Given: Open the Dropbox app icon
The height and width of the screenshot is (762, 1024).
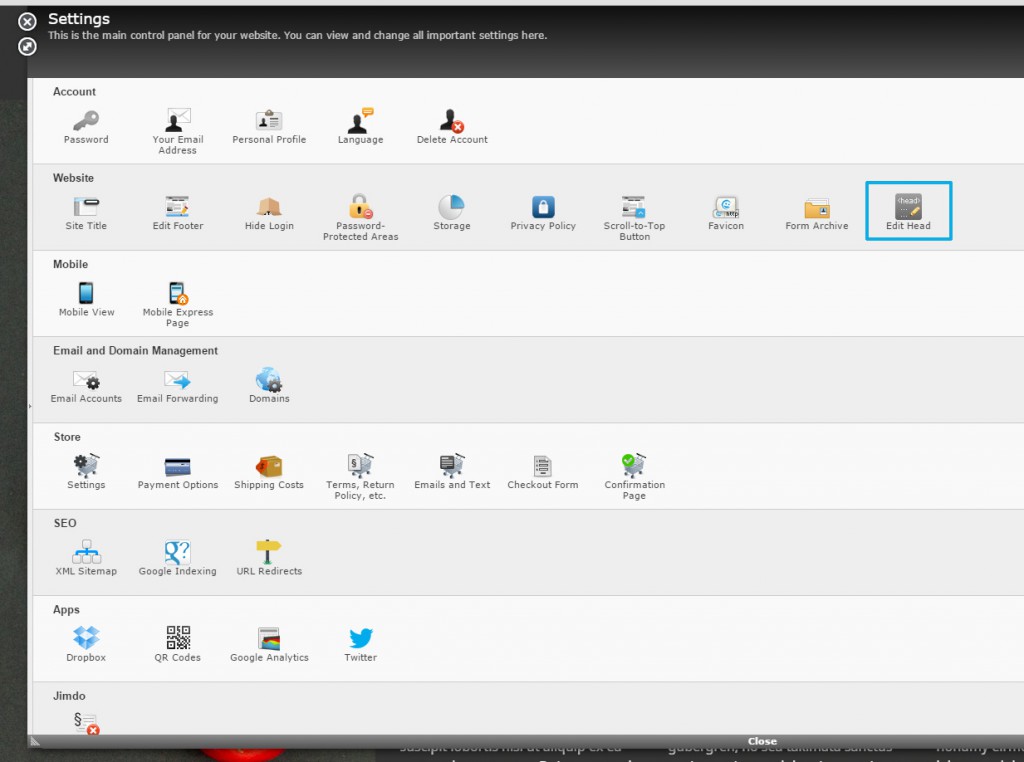Looking at the screenshot, I should point(86,639).
